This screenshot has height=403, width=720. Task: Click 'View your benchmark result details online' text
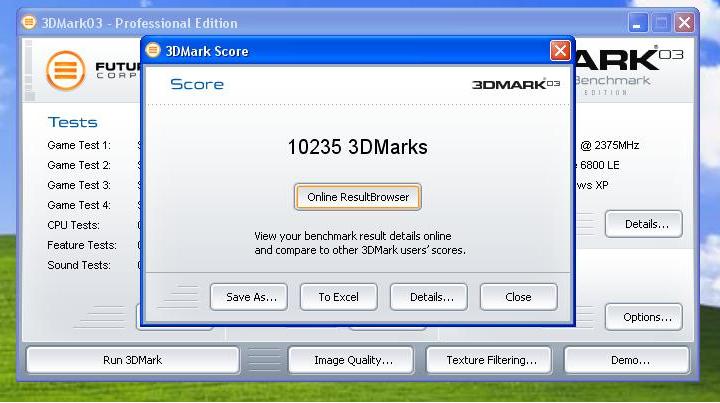point(353,236)
